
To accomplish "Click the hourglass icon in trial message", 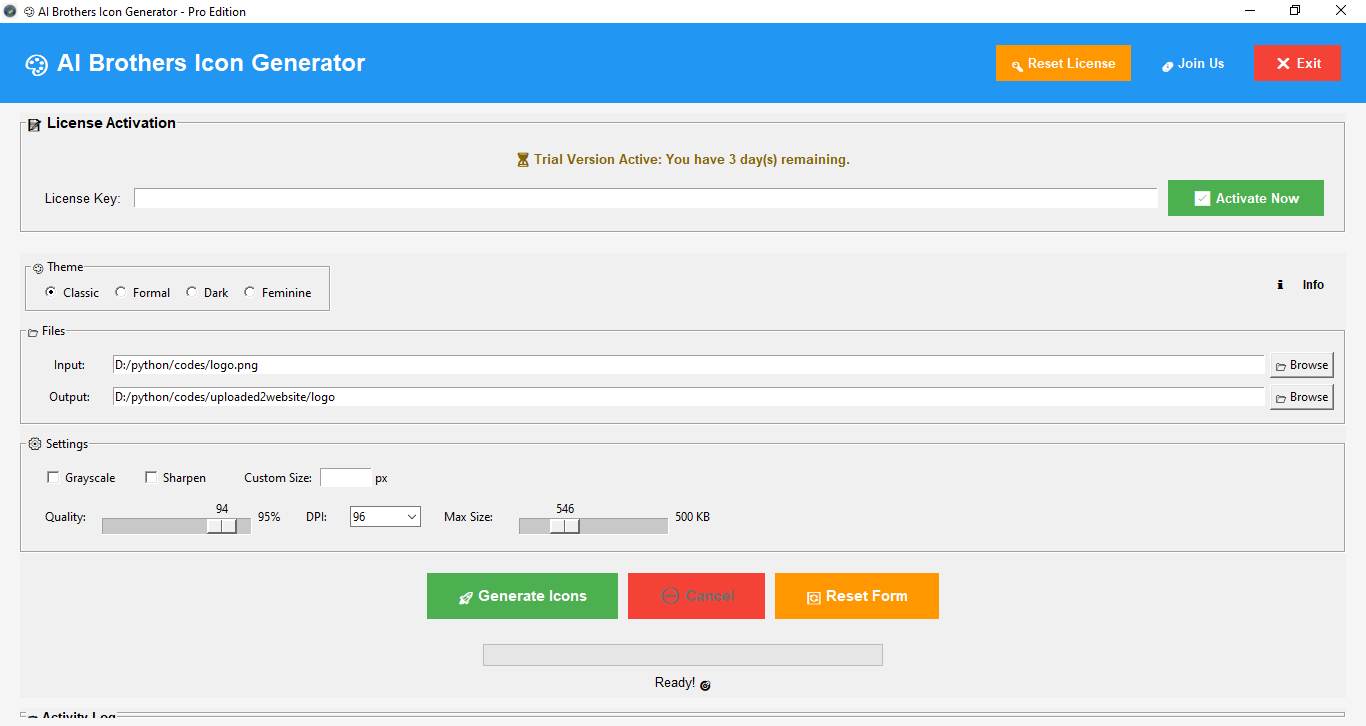I will click(x=523, y=160).
